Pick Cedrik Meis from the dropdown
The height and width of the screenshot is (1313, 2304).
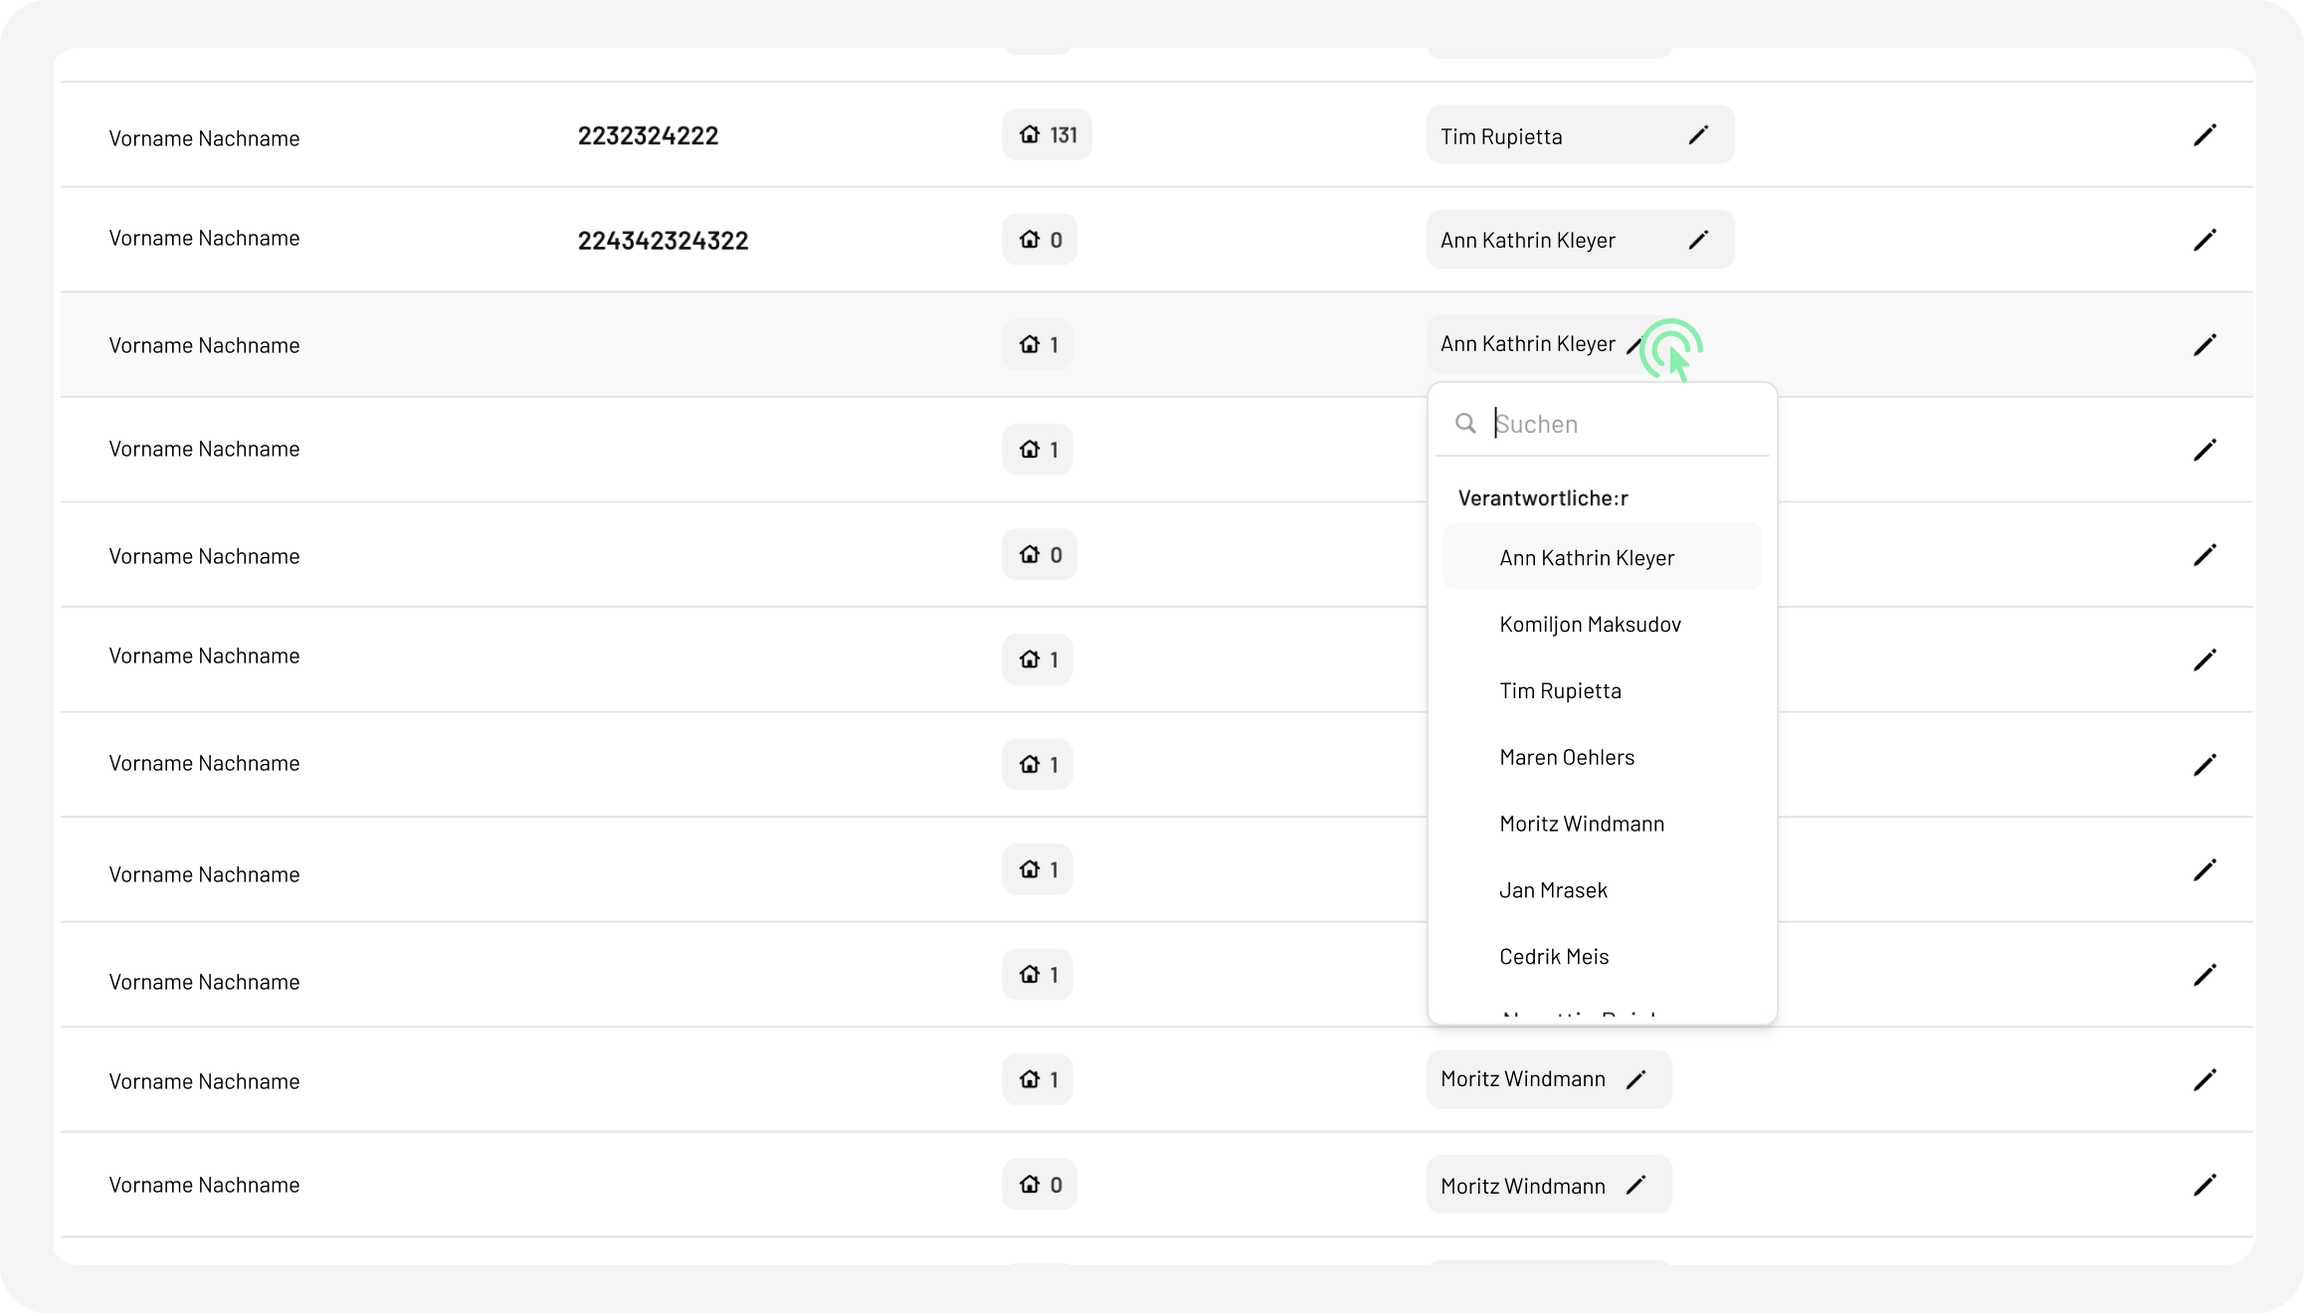tap(1553, 957)
